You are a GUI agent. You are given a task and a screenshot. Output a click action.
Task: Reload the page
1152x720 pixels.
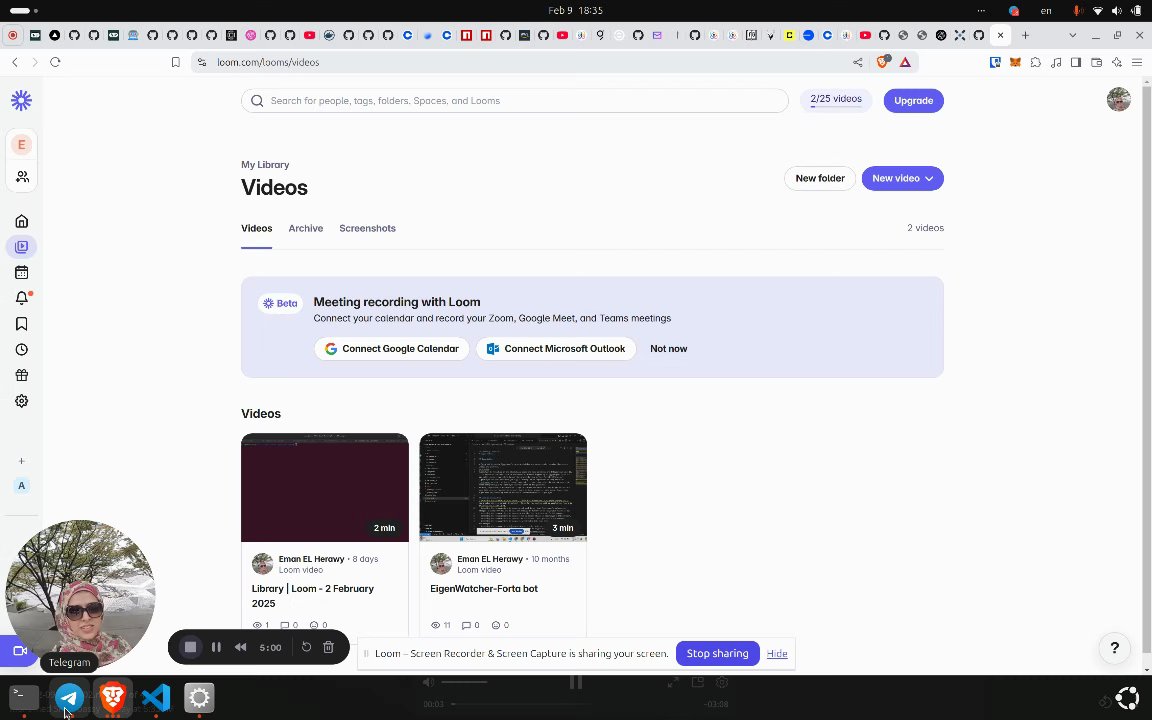pyautogui.click(x=55, y=62)
